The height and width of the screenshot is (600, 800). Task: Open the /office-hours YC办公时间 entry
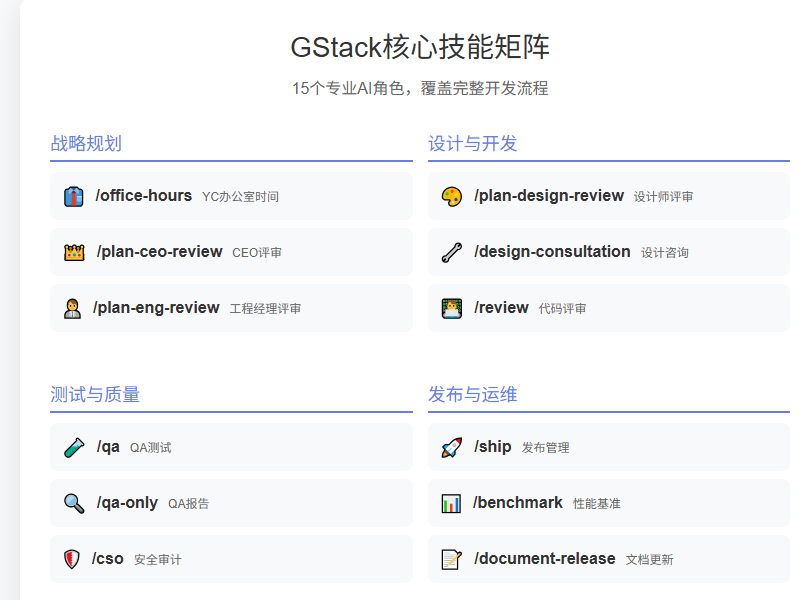coord(230,196)
